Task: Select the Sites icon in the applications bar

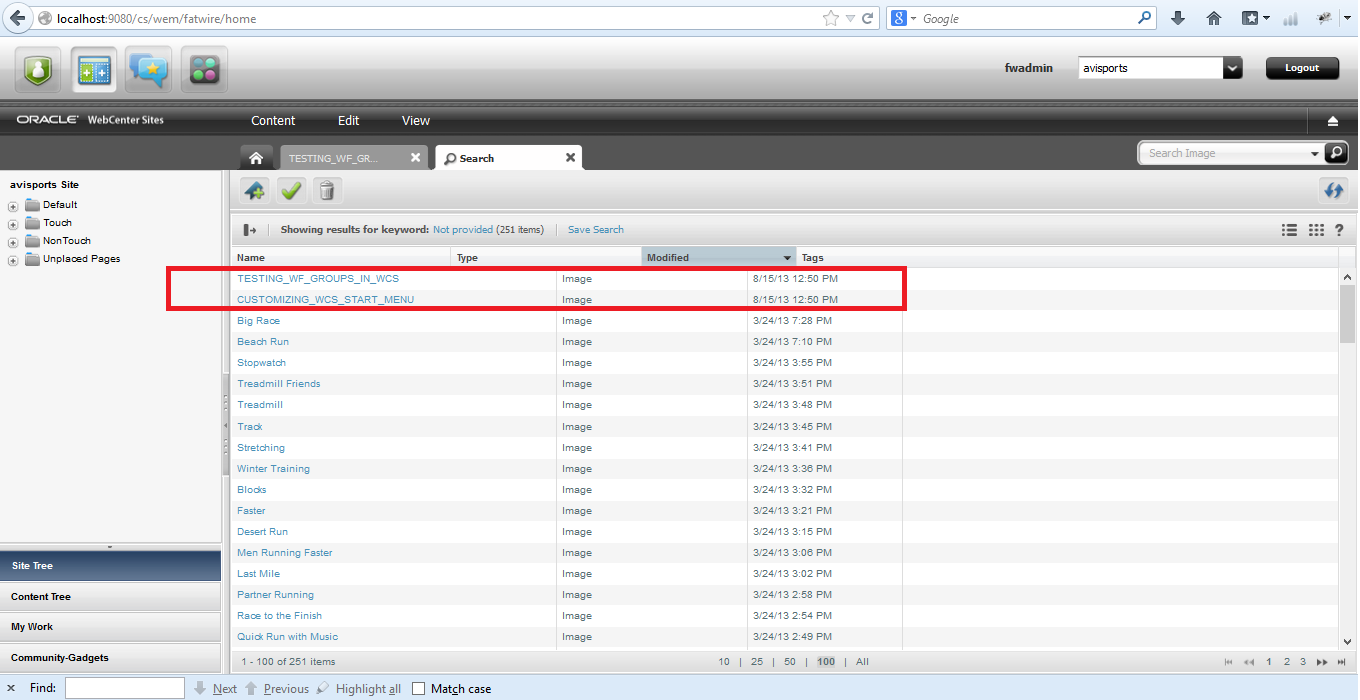Action: (93, 69)
